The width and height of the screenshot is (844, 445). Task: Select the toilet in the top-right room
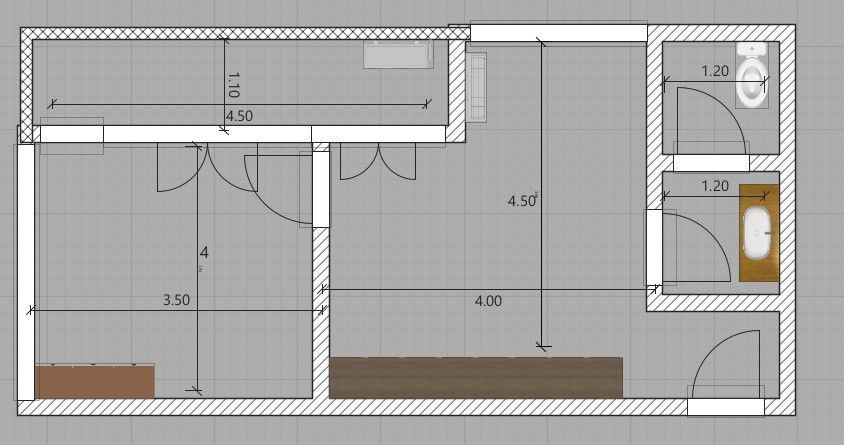751,76
